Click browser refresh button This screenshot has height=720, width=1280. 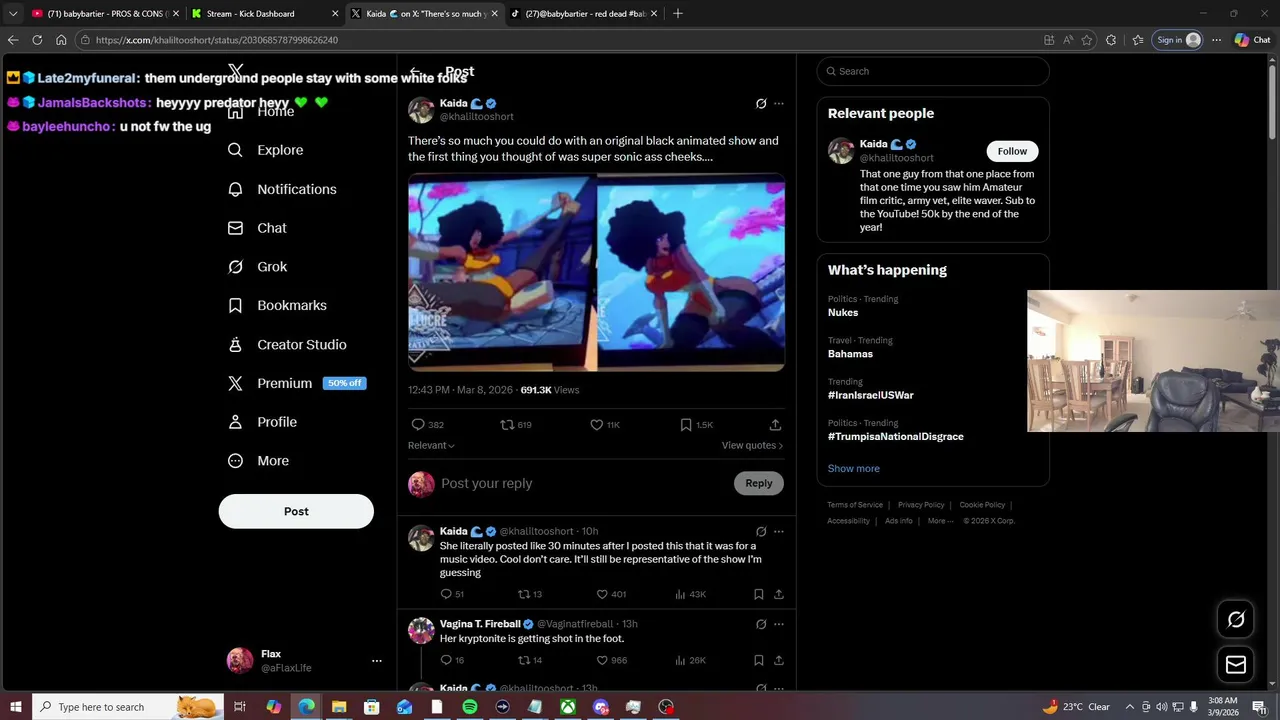37,40
